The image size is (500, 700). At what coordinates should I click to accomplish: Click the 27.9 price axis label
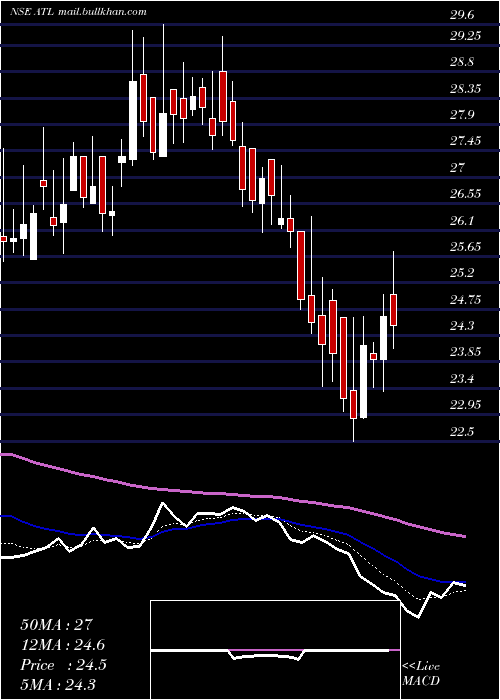pos(462,115)
